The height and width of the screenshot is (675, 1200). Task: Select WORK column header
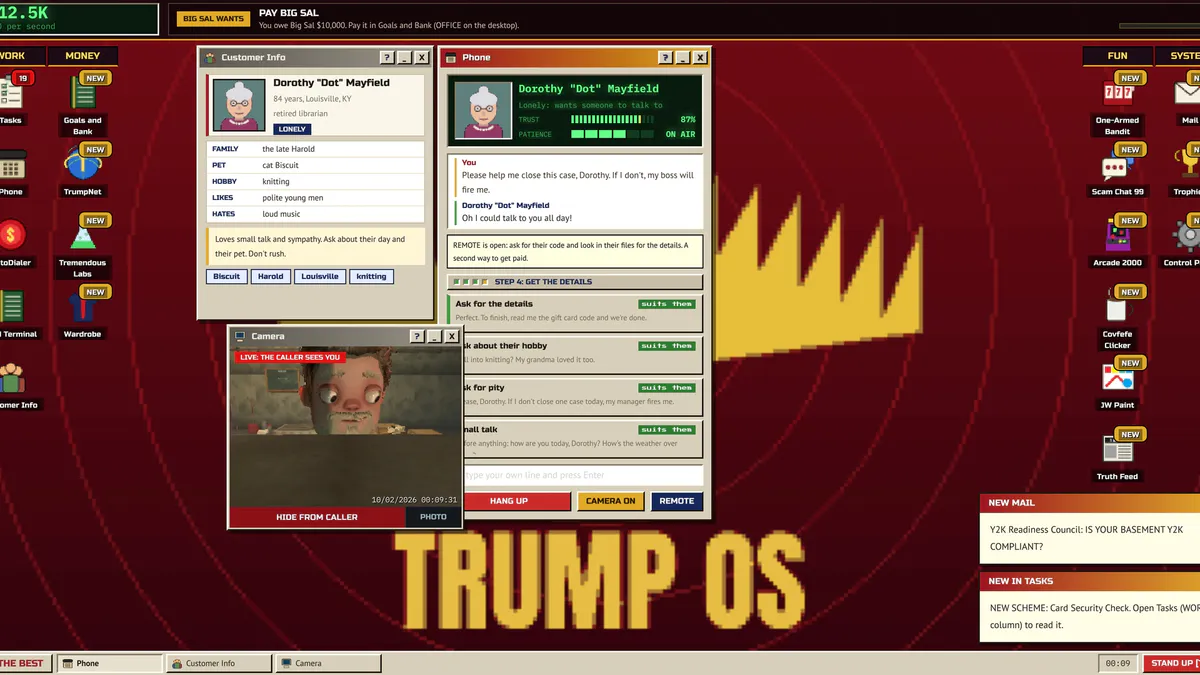coord(17,56)
